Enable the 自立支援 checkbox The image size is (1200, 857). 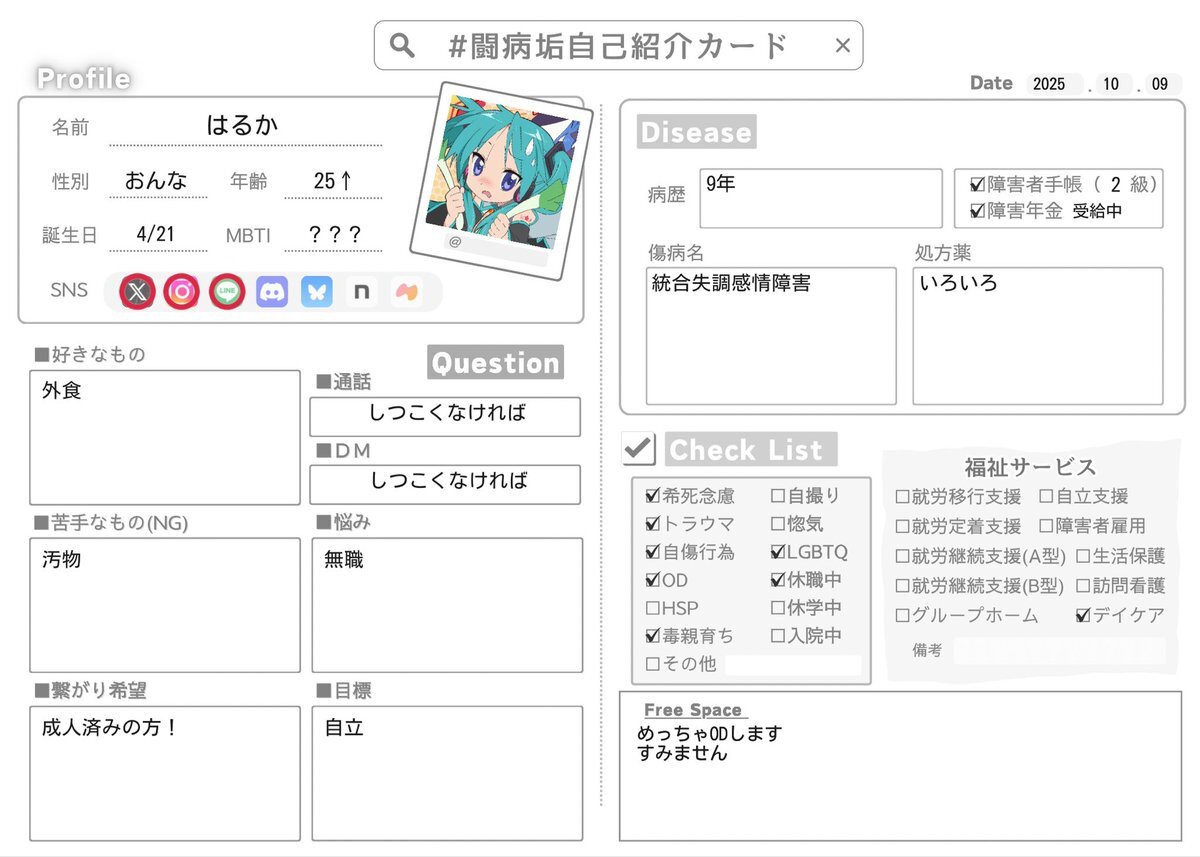click(x=1045, y=496)
